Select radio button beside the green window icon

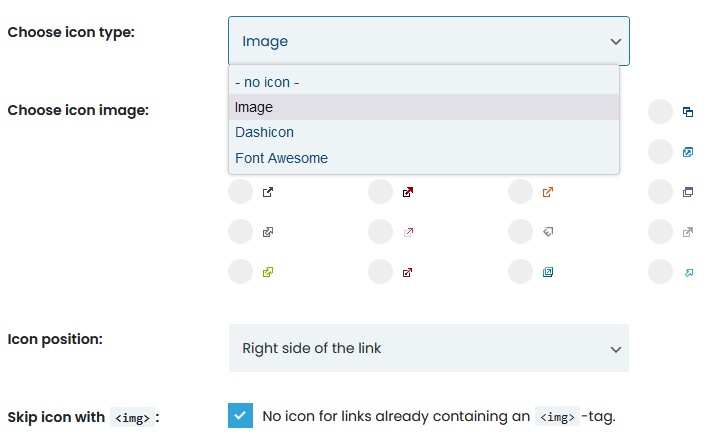pos(240,272)
